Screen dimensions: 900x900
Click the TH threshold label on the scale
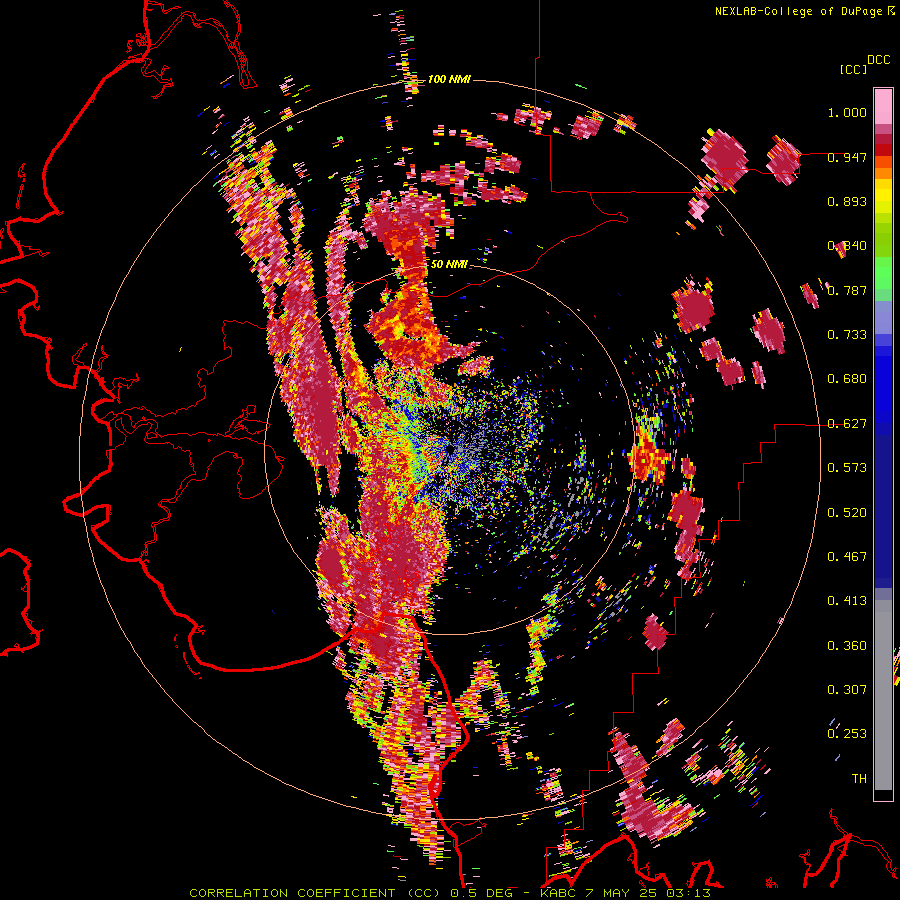(x=859, y=779)
